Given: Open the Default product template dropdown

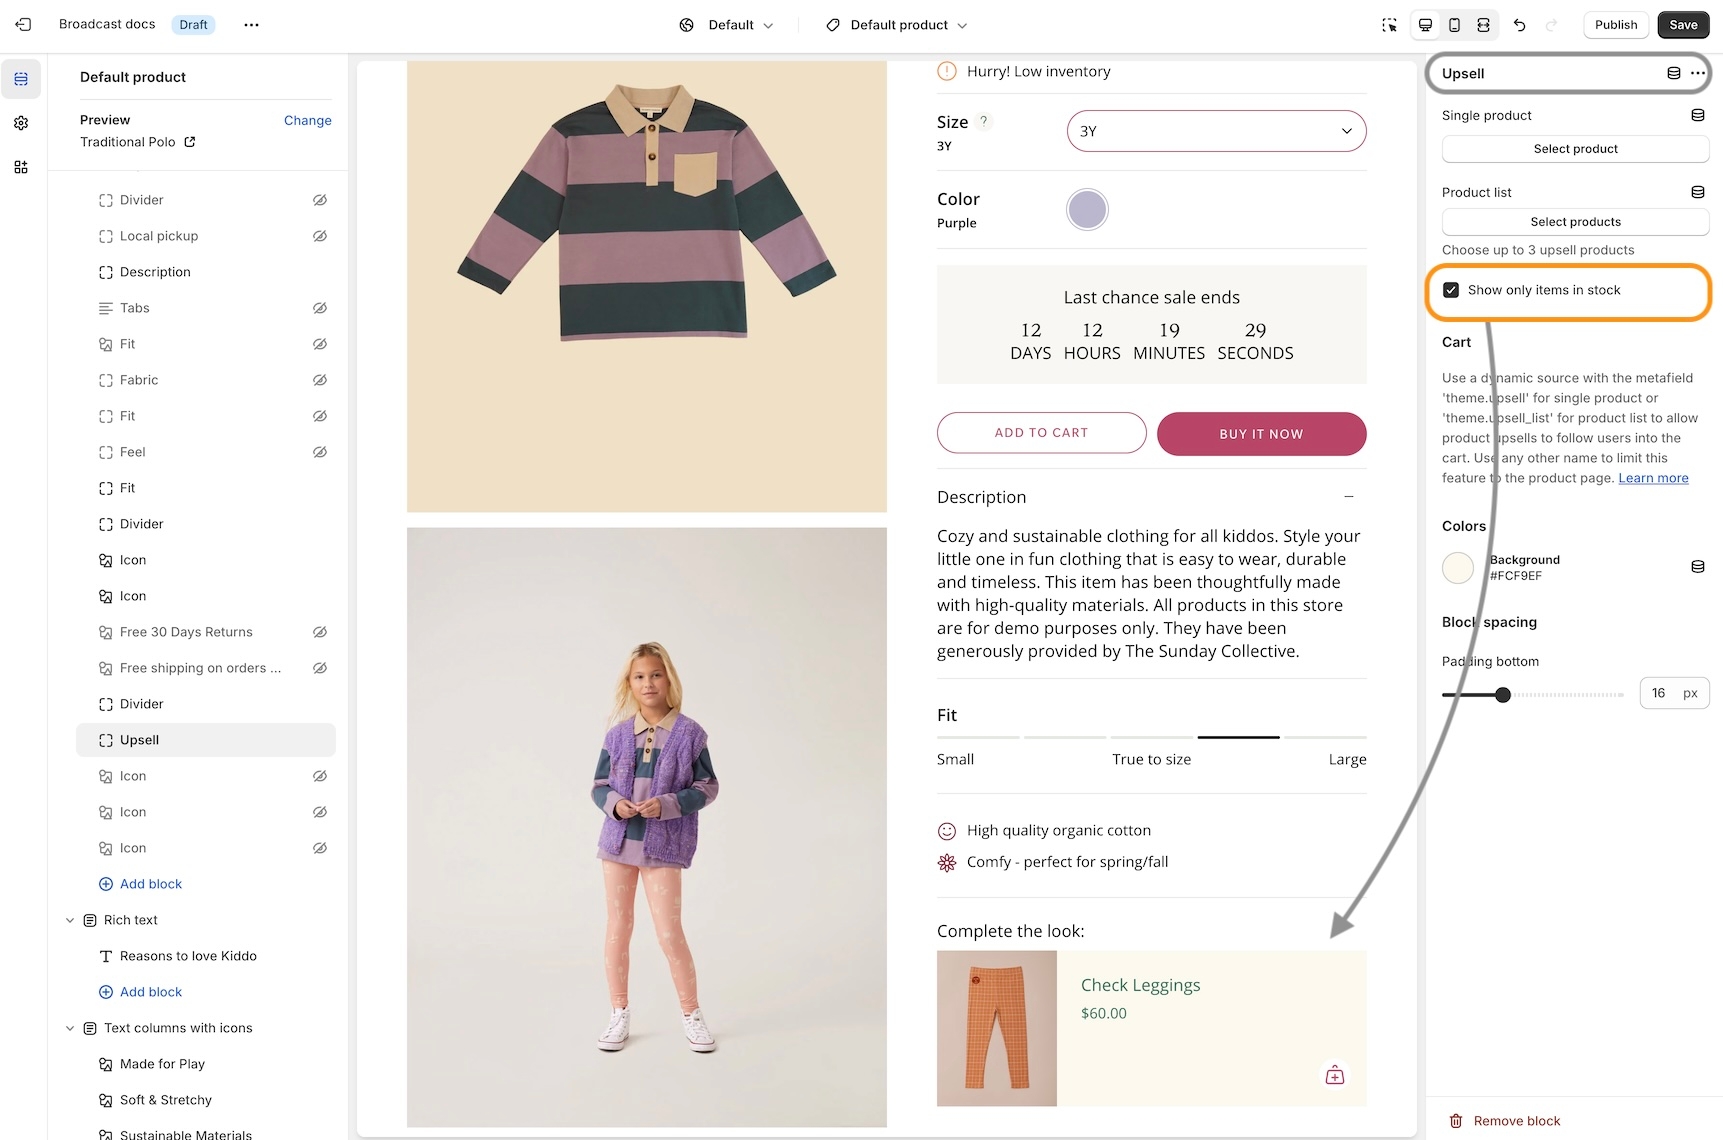Looking at the screenshot, I should 897,25.
